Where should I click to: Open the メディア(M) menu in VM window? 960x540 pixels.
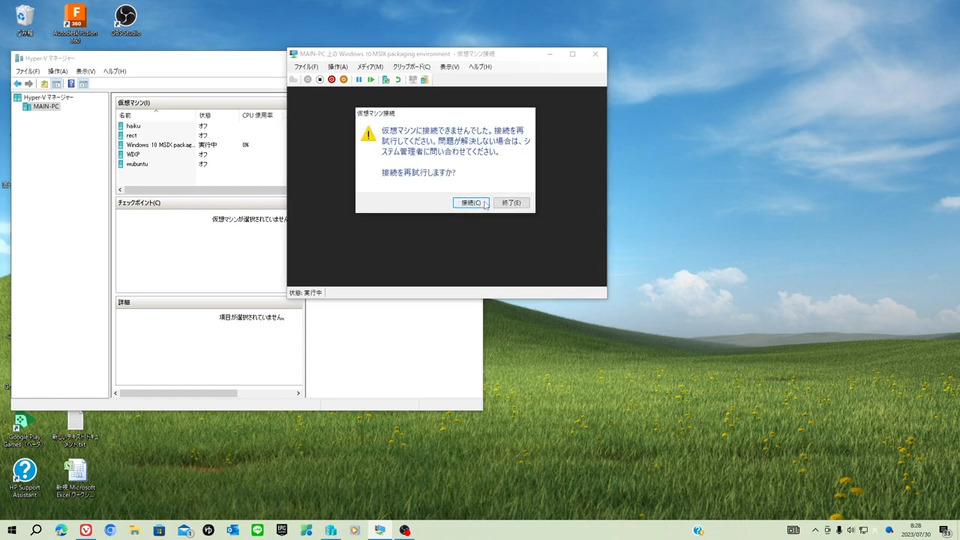coord(370,66)
